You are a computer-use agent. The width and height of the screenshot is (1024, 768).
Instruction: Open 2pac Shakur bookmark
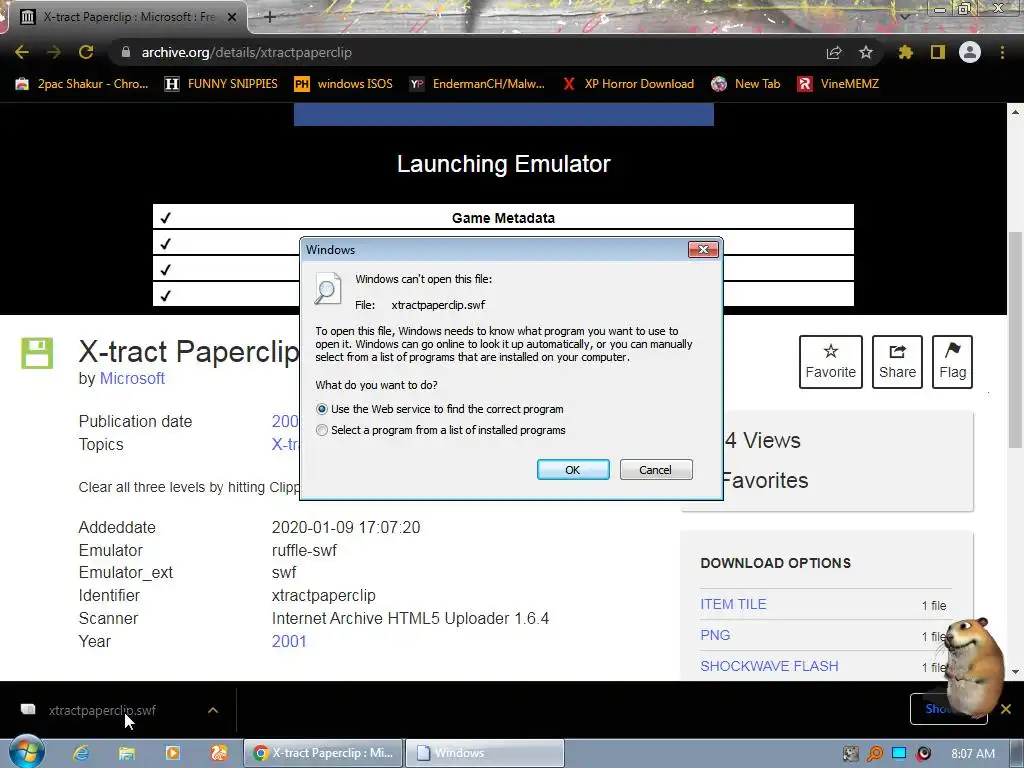82,84
